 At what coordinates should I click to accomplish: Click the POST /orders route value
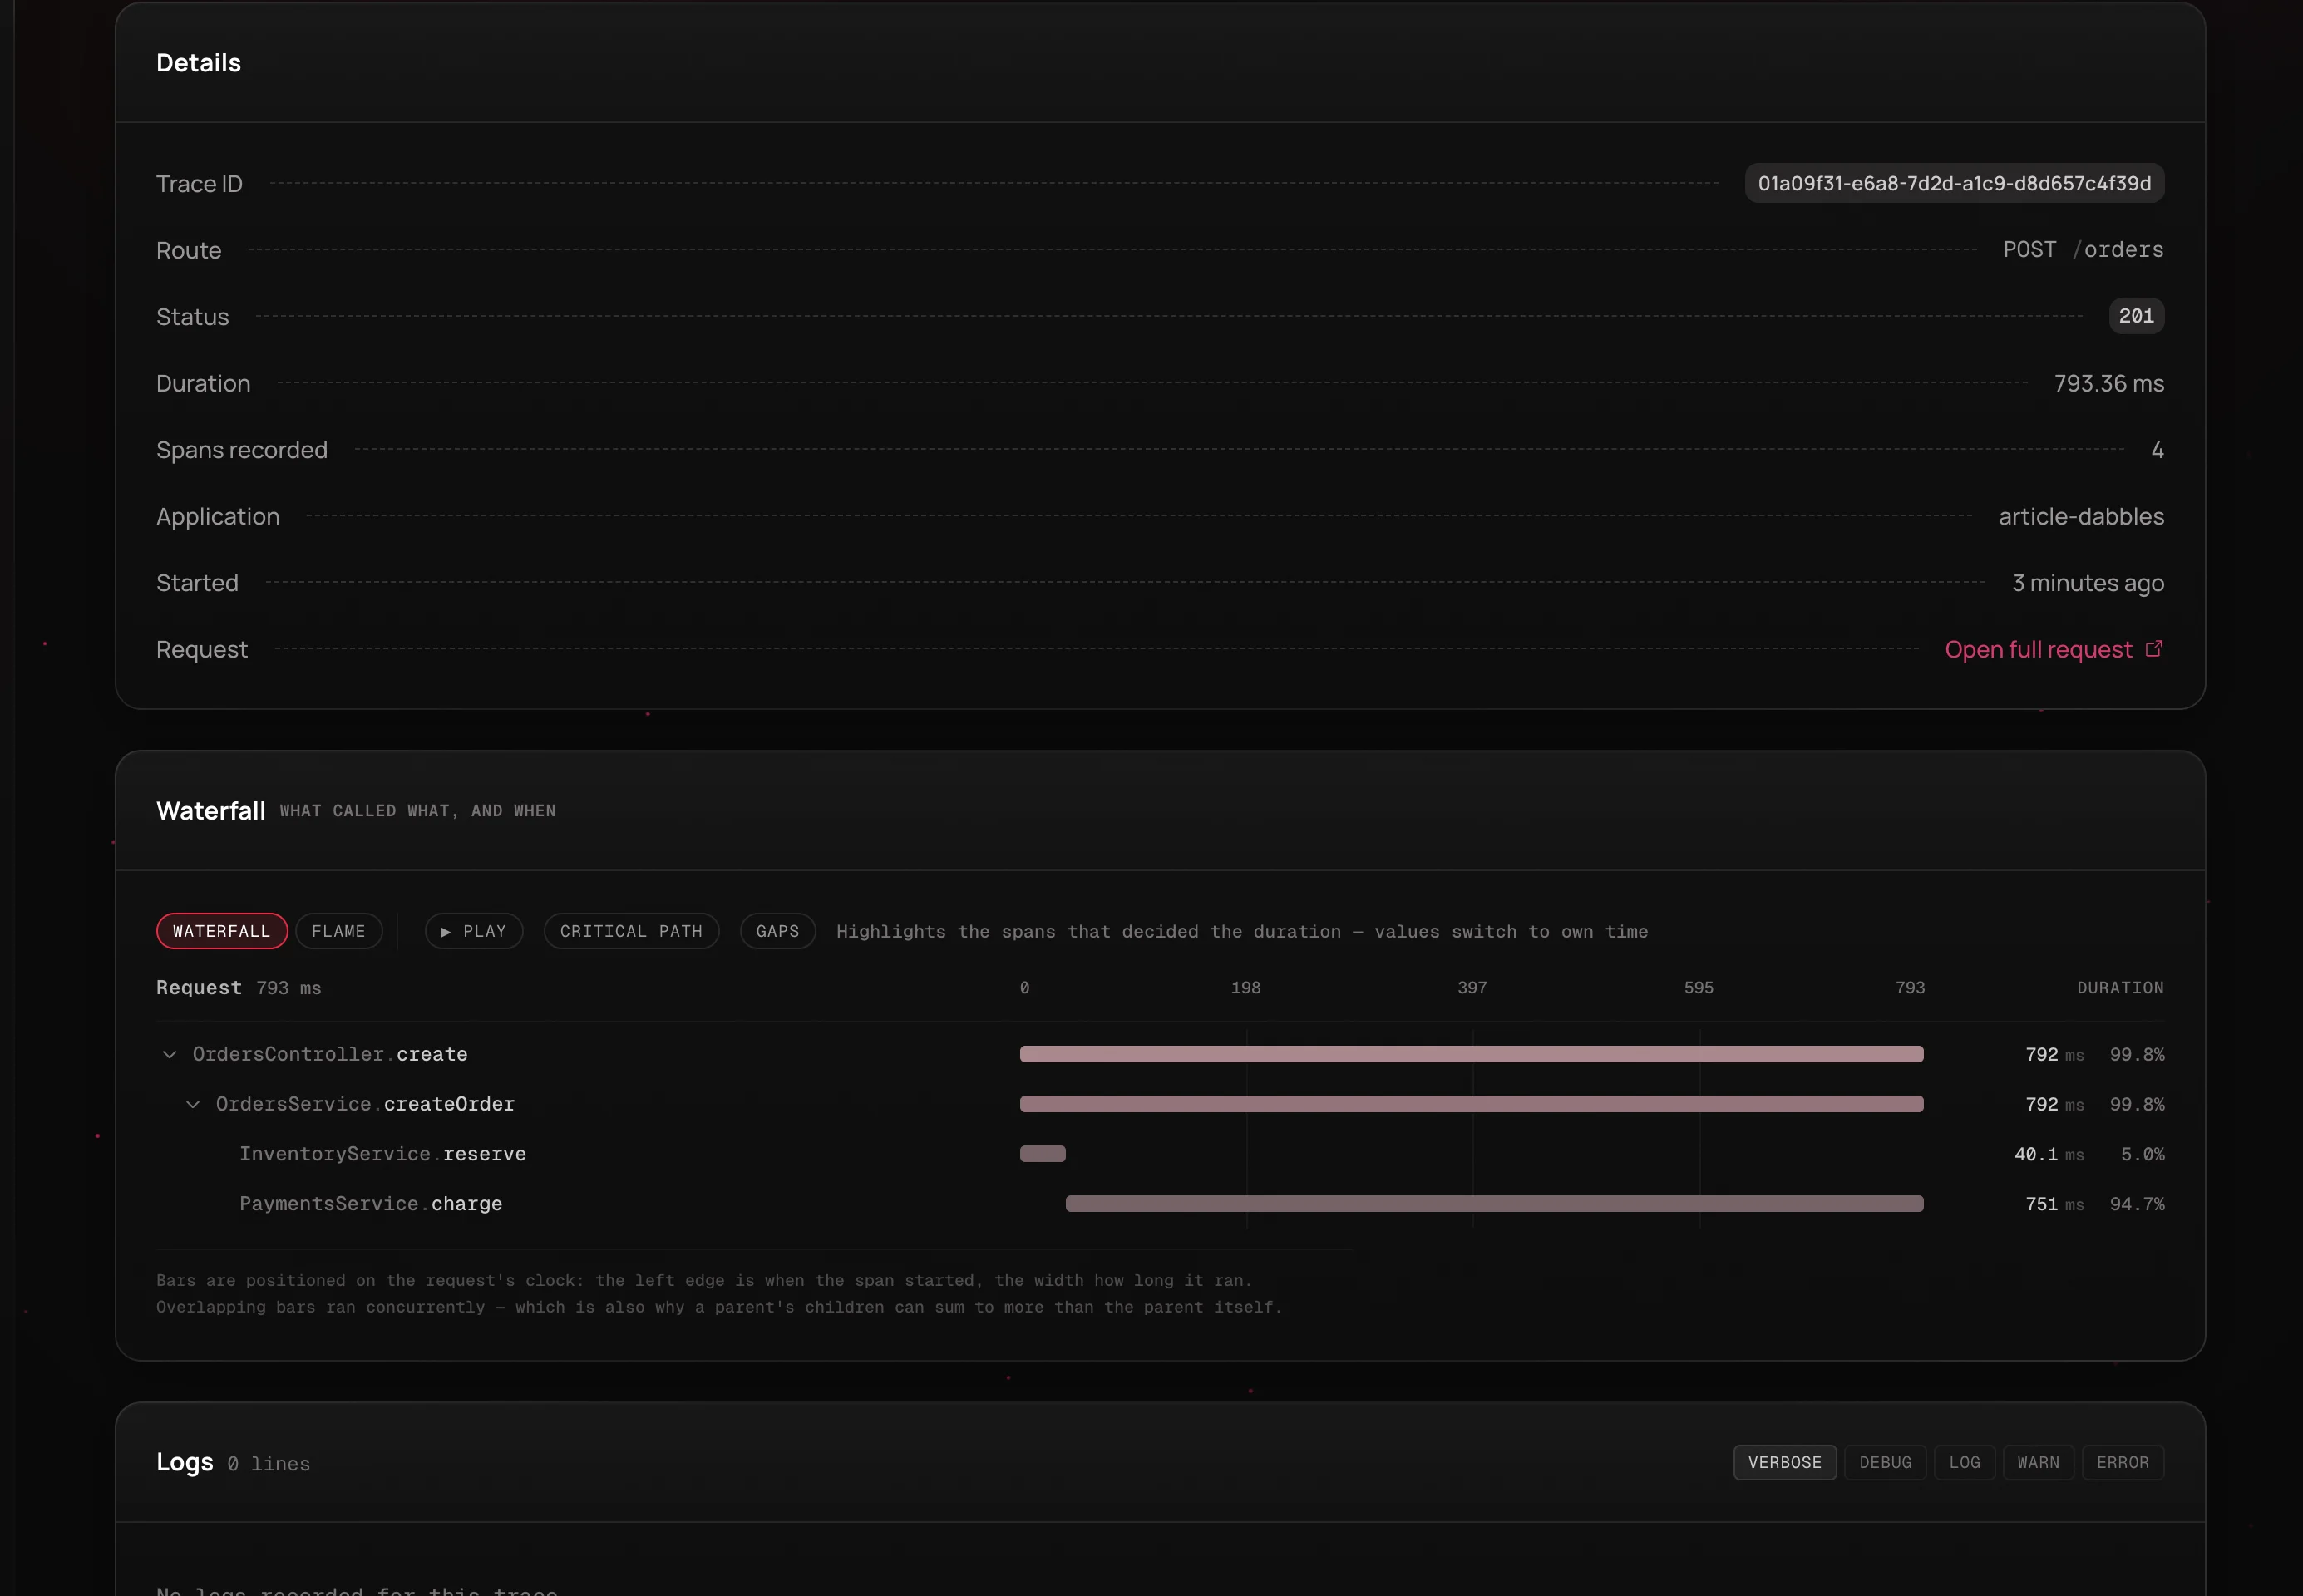click(2083, 250)
